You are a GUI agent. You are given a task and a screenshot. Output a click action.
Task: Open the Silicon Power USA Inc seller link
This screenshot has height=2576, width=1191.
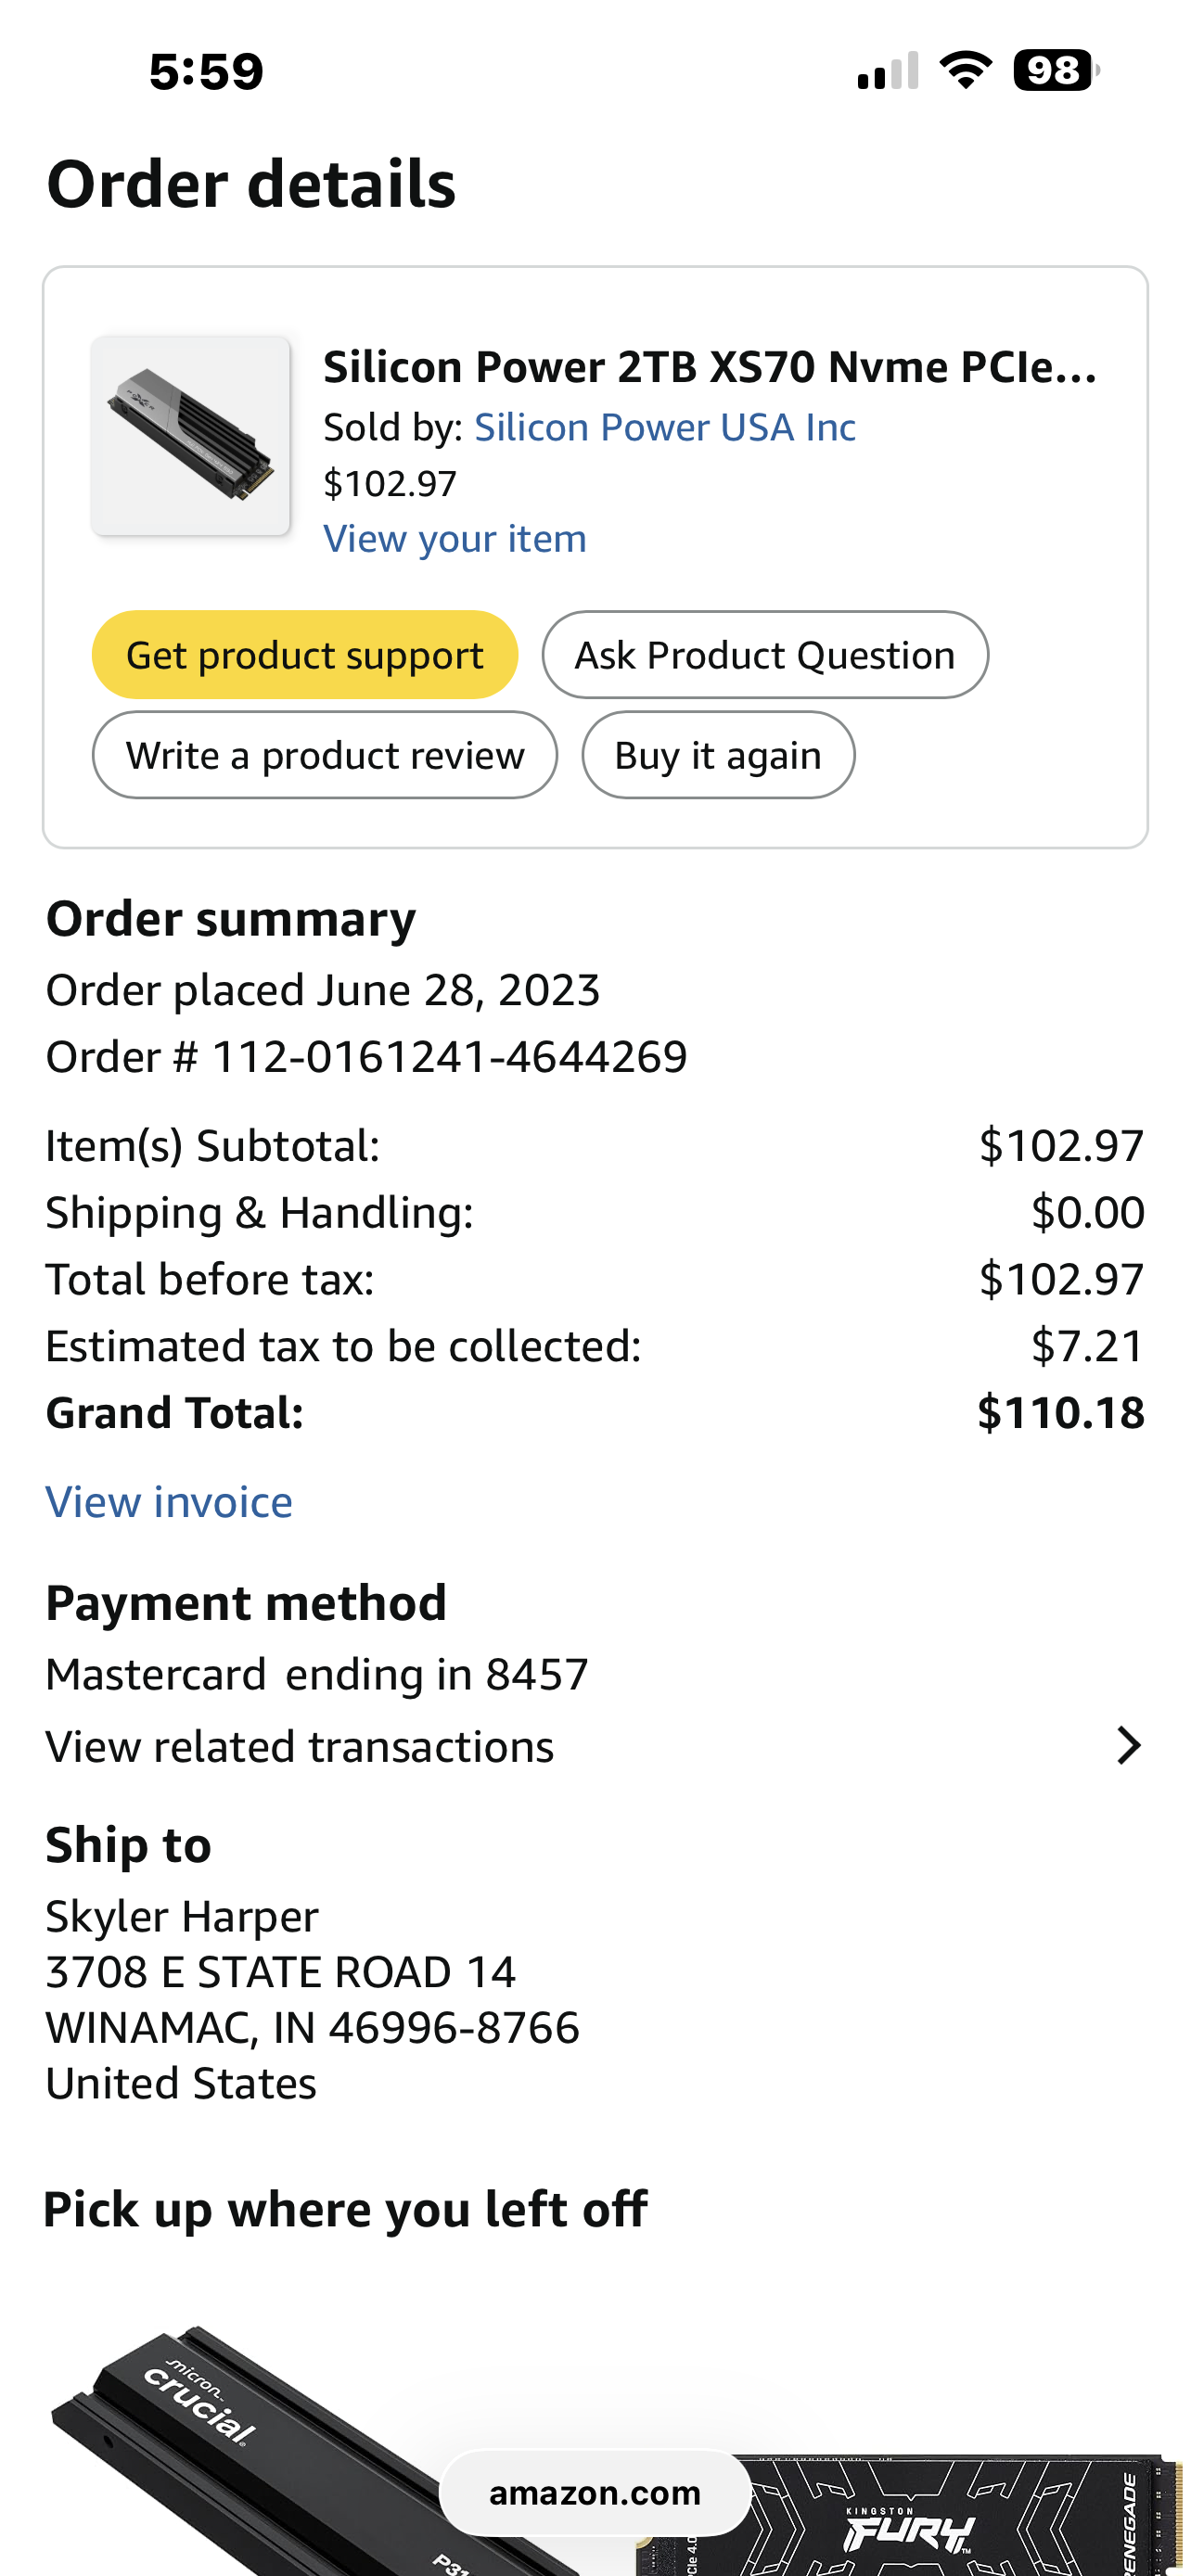[x=664, y=428]
